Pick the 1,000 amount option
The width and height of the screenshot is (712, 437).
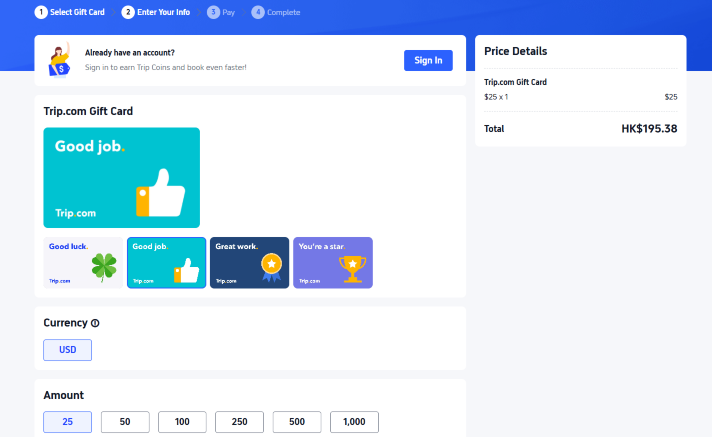point(354,422)
